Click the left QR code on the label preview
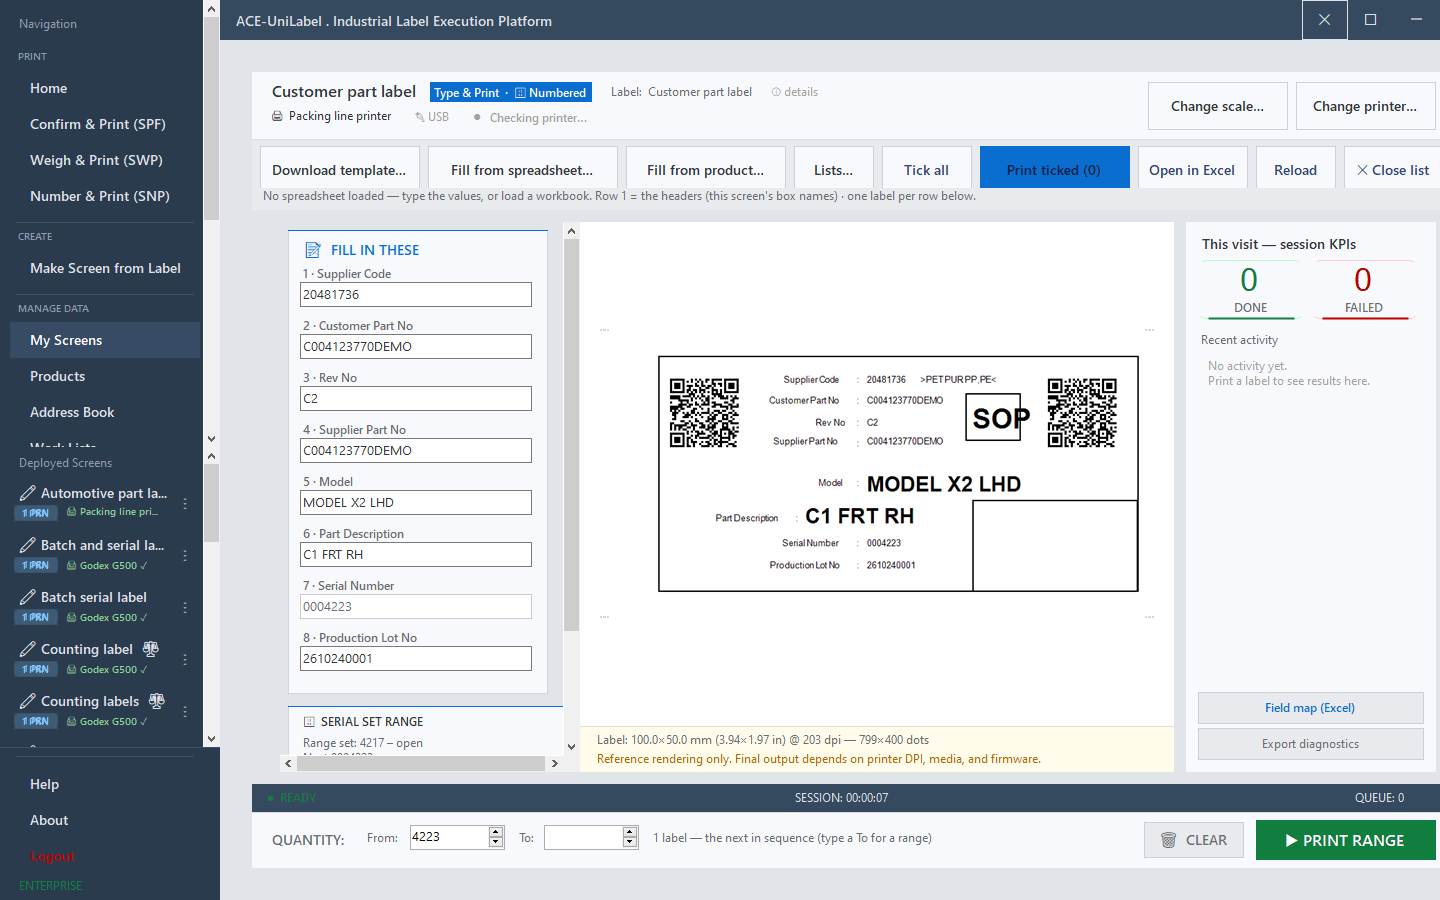 704,412
